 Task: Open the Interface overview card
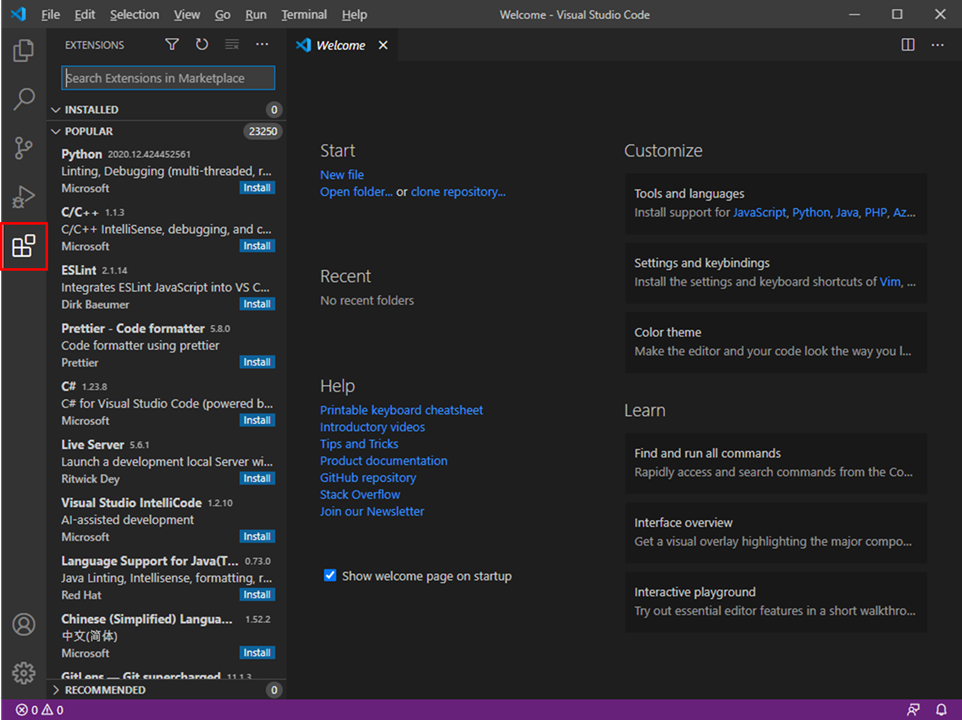[775, 532]
